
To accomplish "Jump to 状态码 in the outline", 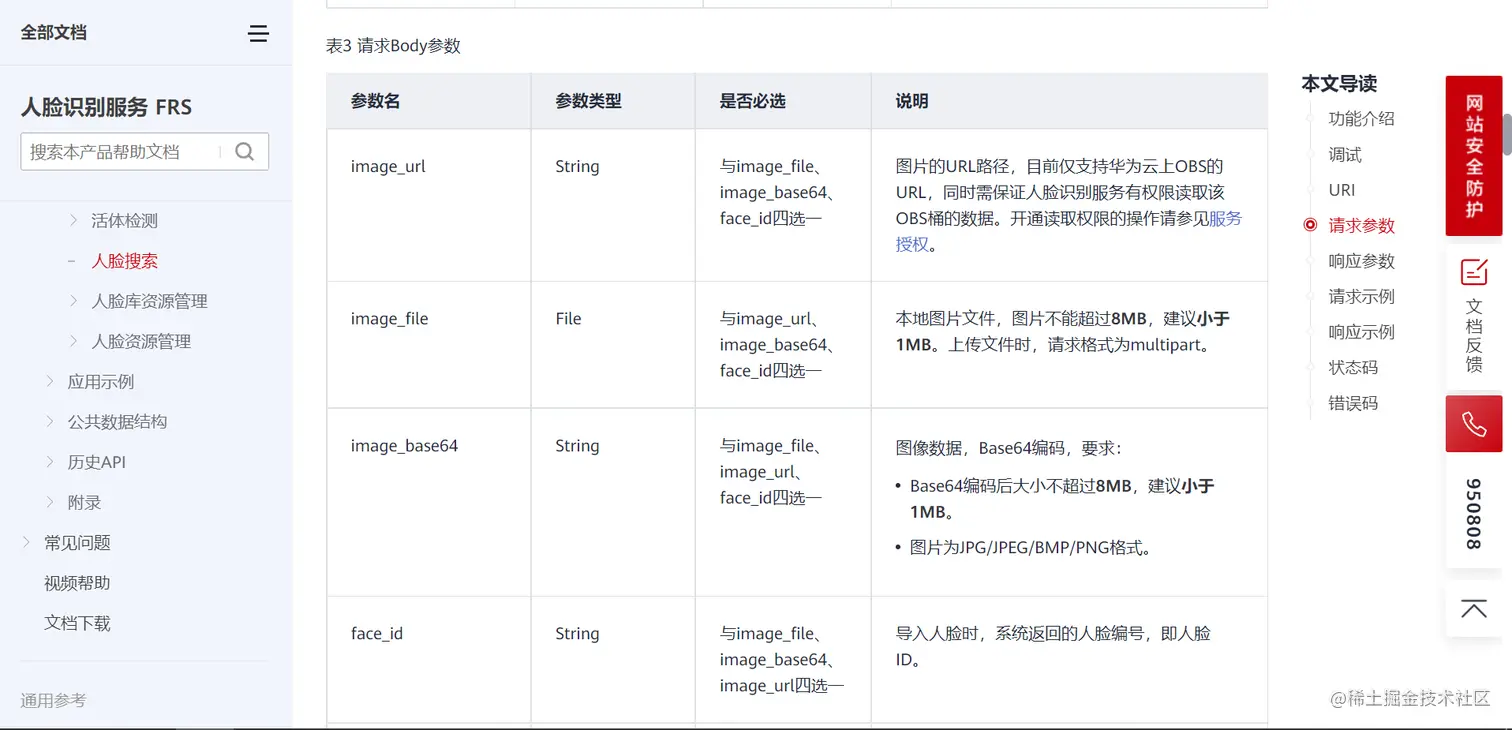I will click(x=1353, y=368).
